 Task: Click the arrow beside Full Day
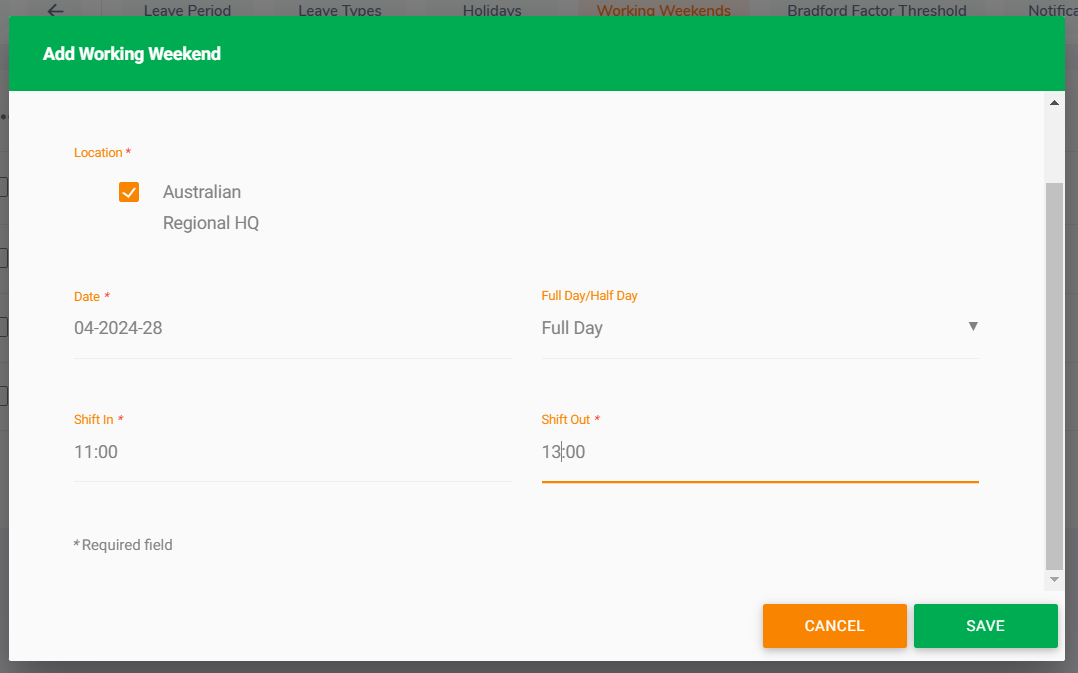pyautogui.click(x=973, y=326)
